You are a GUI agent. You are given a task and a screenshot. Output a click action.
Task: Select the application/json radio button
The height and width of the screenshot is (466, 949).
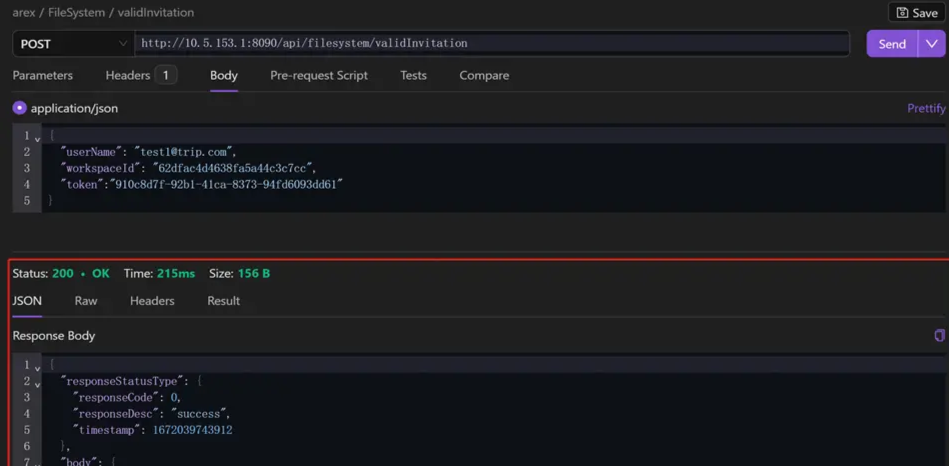tap(19, 108)
